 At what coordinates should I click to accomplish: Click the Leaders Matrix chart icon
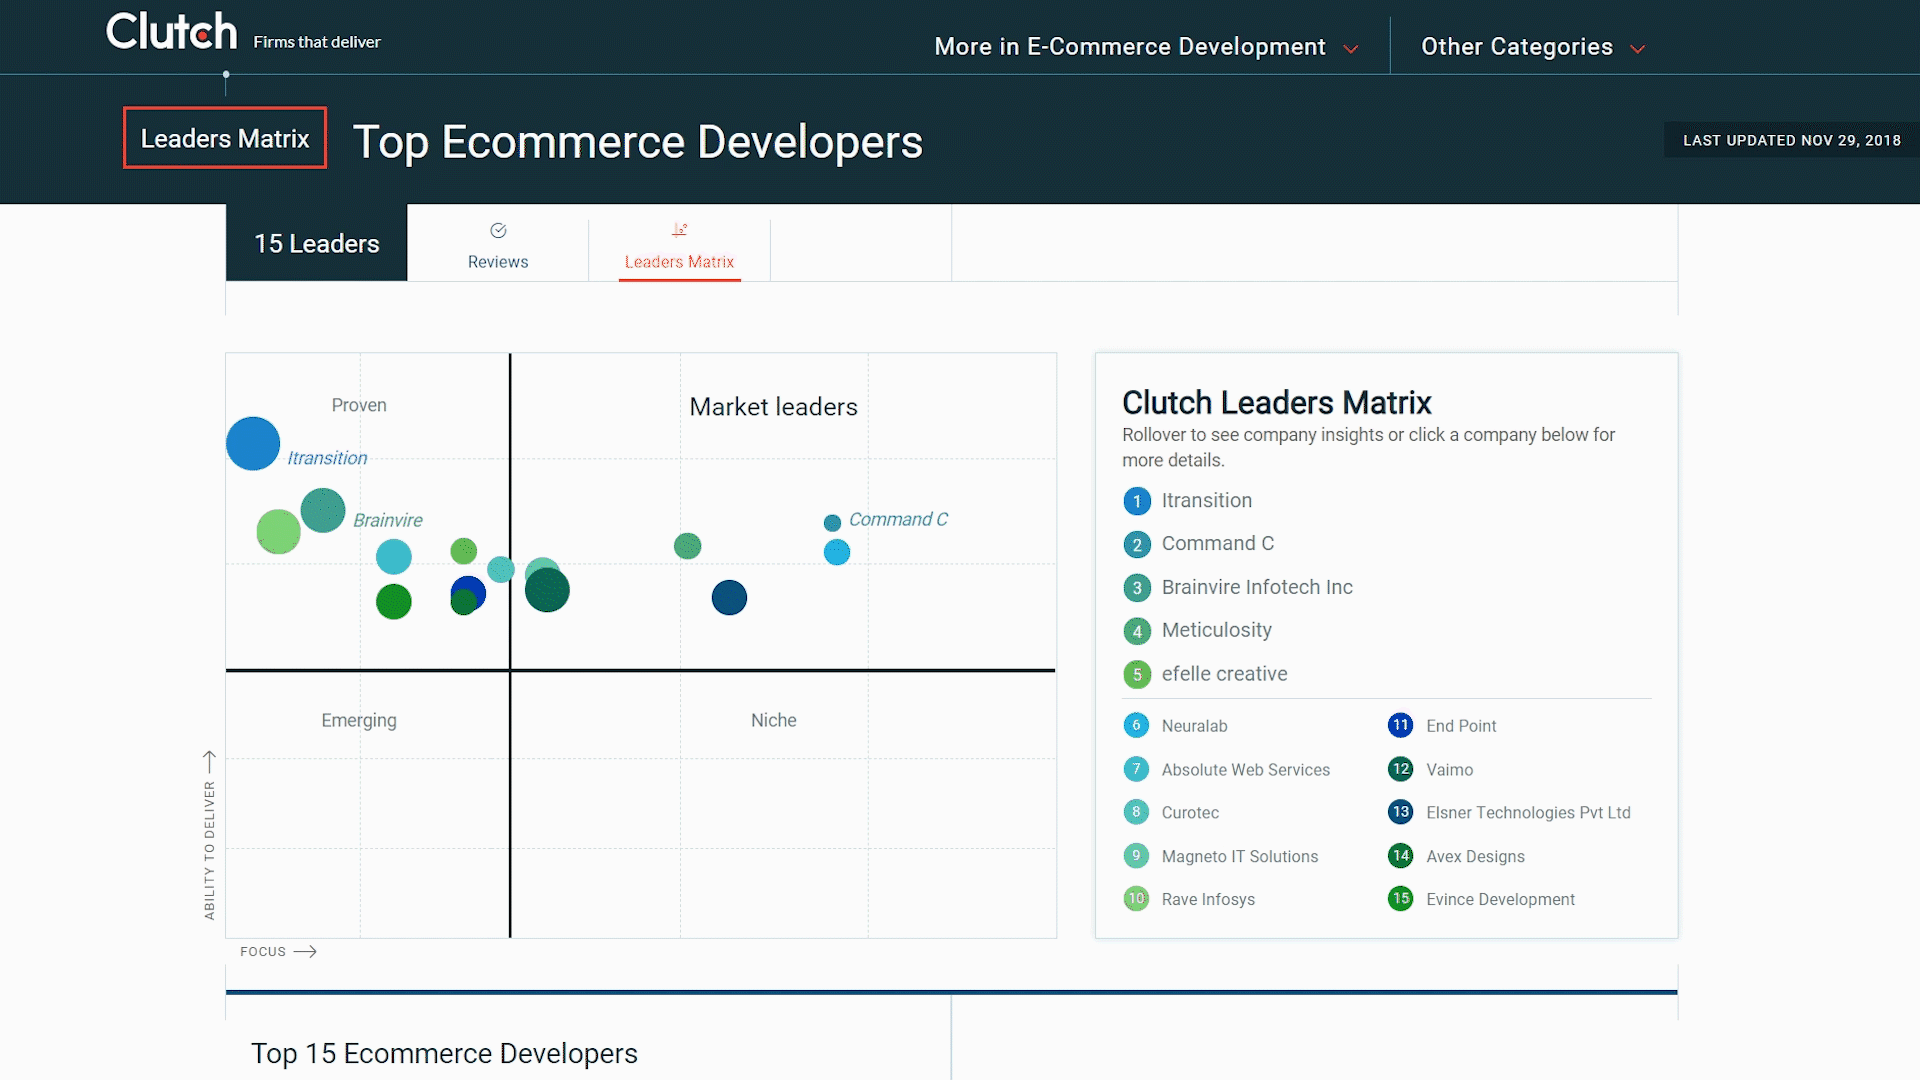680,230
